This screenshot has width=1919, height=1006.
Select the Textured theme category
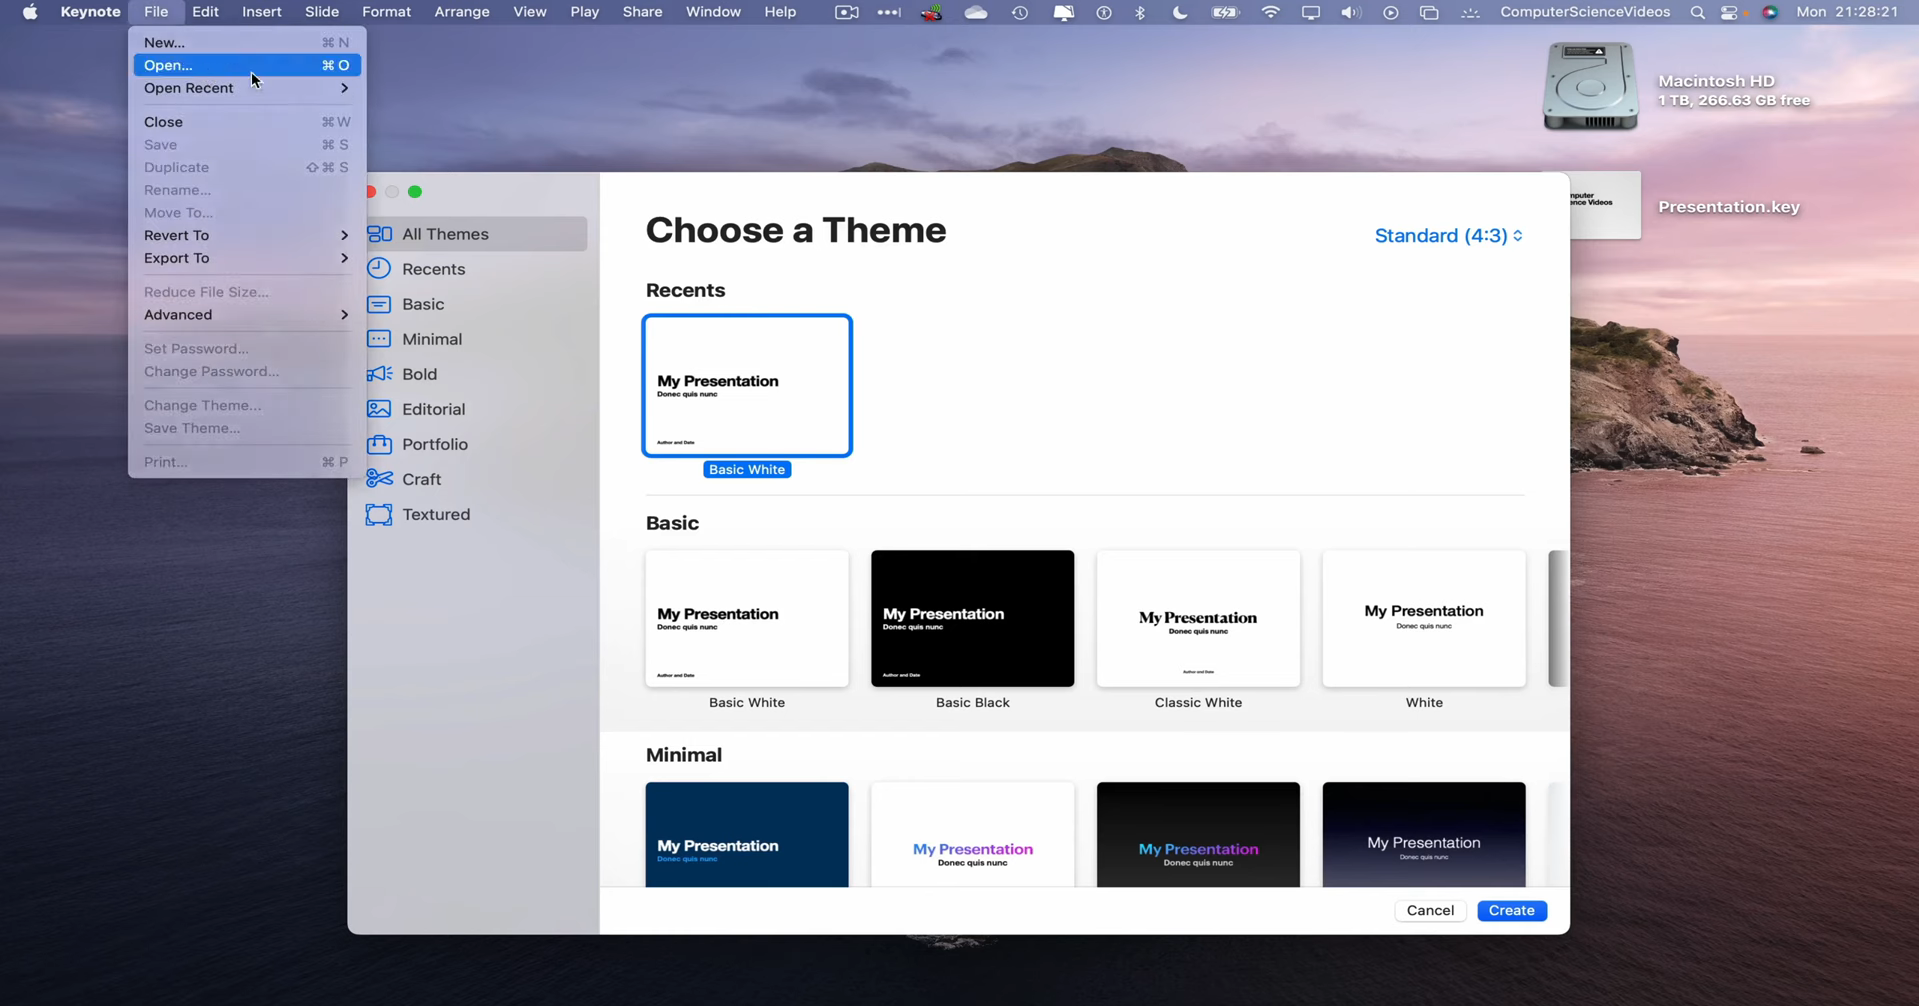point(475,514)
